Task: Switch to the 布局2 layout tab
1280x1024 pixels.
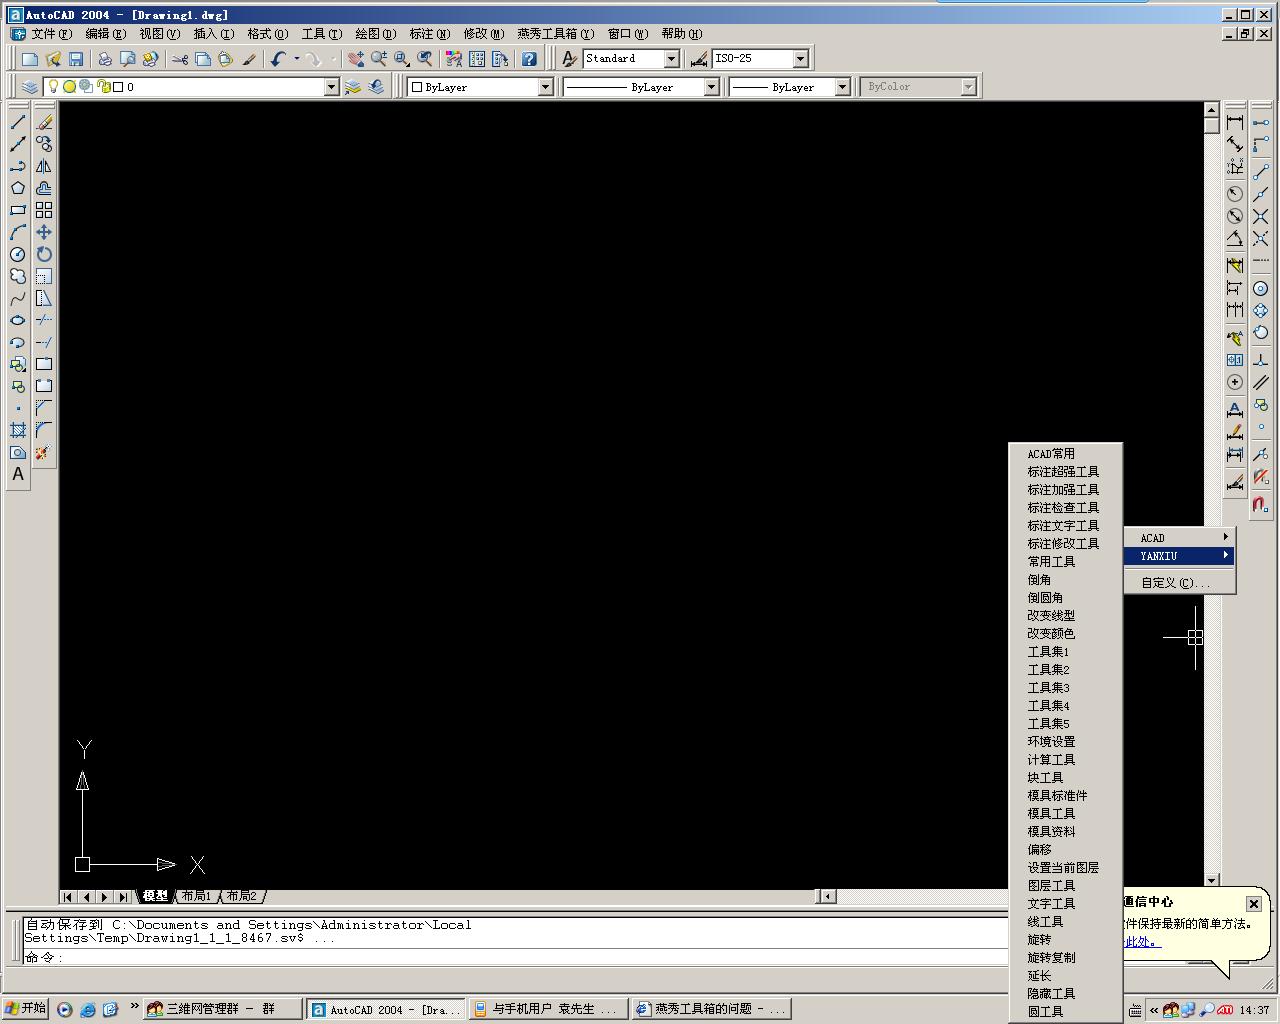Action: (x=242, y=896)
